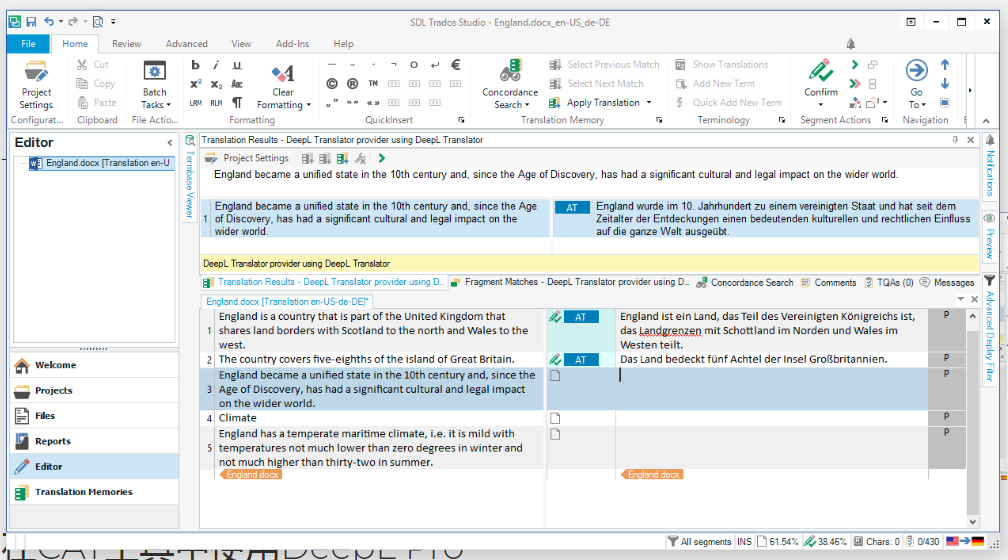Click Select Previous Match
Screen dimensions: 1008x560
tap(604, 64)
